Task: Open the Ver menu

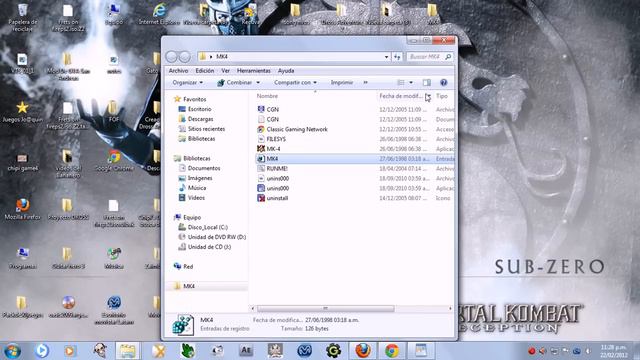Action: (x=226, y=71)
